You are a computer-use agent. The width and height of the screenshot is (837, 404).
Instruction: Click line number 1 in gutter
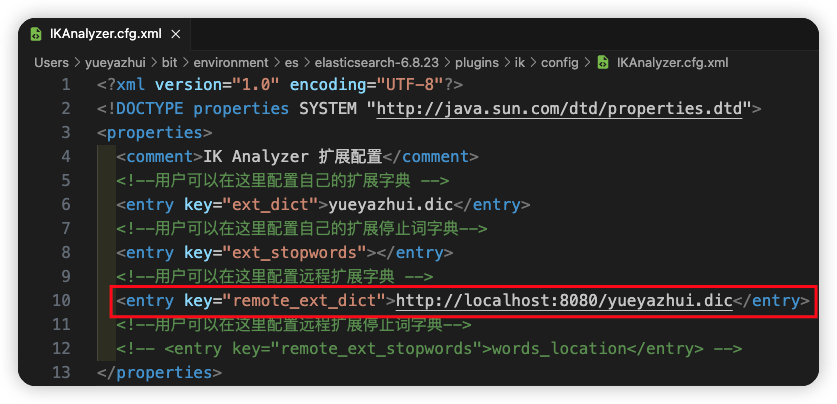66,85
